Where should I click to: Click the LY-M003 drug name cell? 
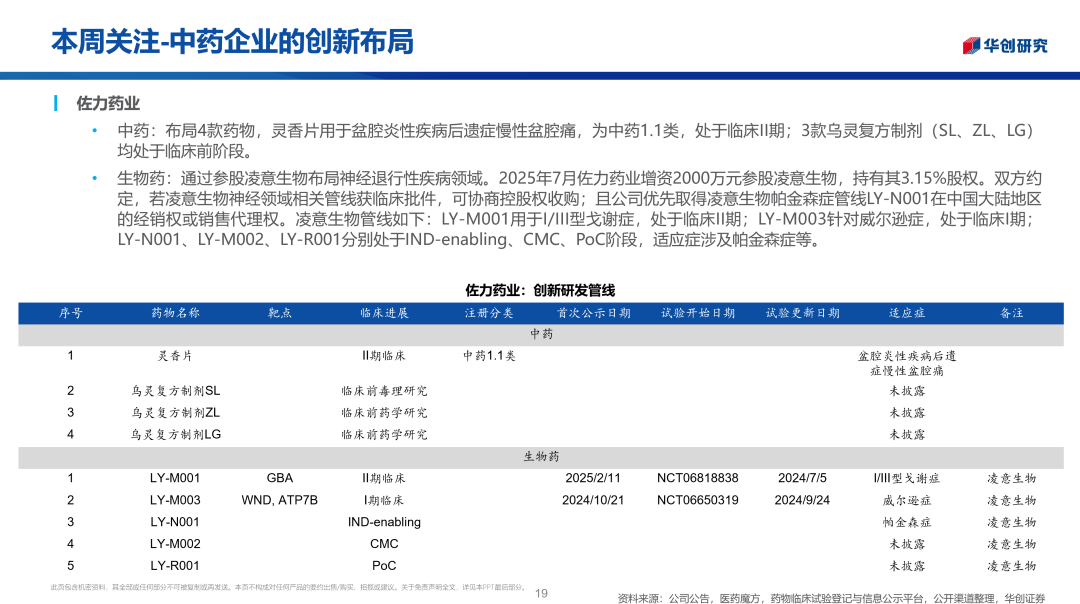175,500
